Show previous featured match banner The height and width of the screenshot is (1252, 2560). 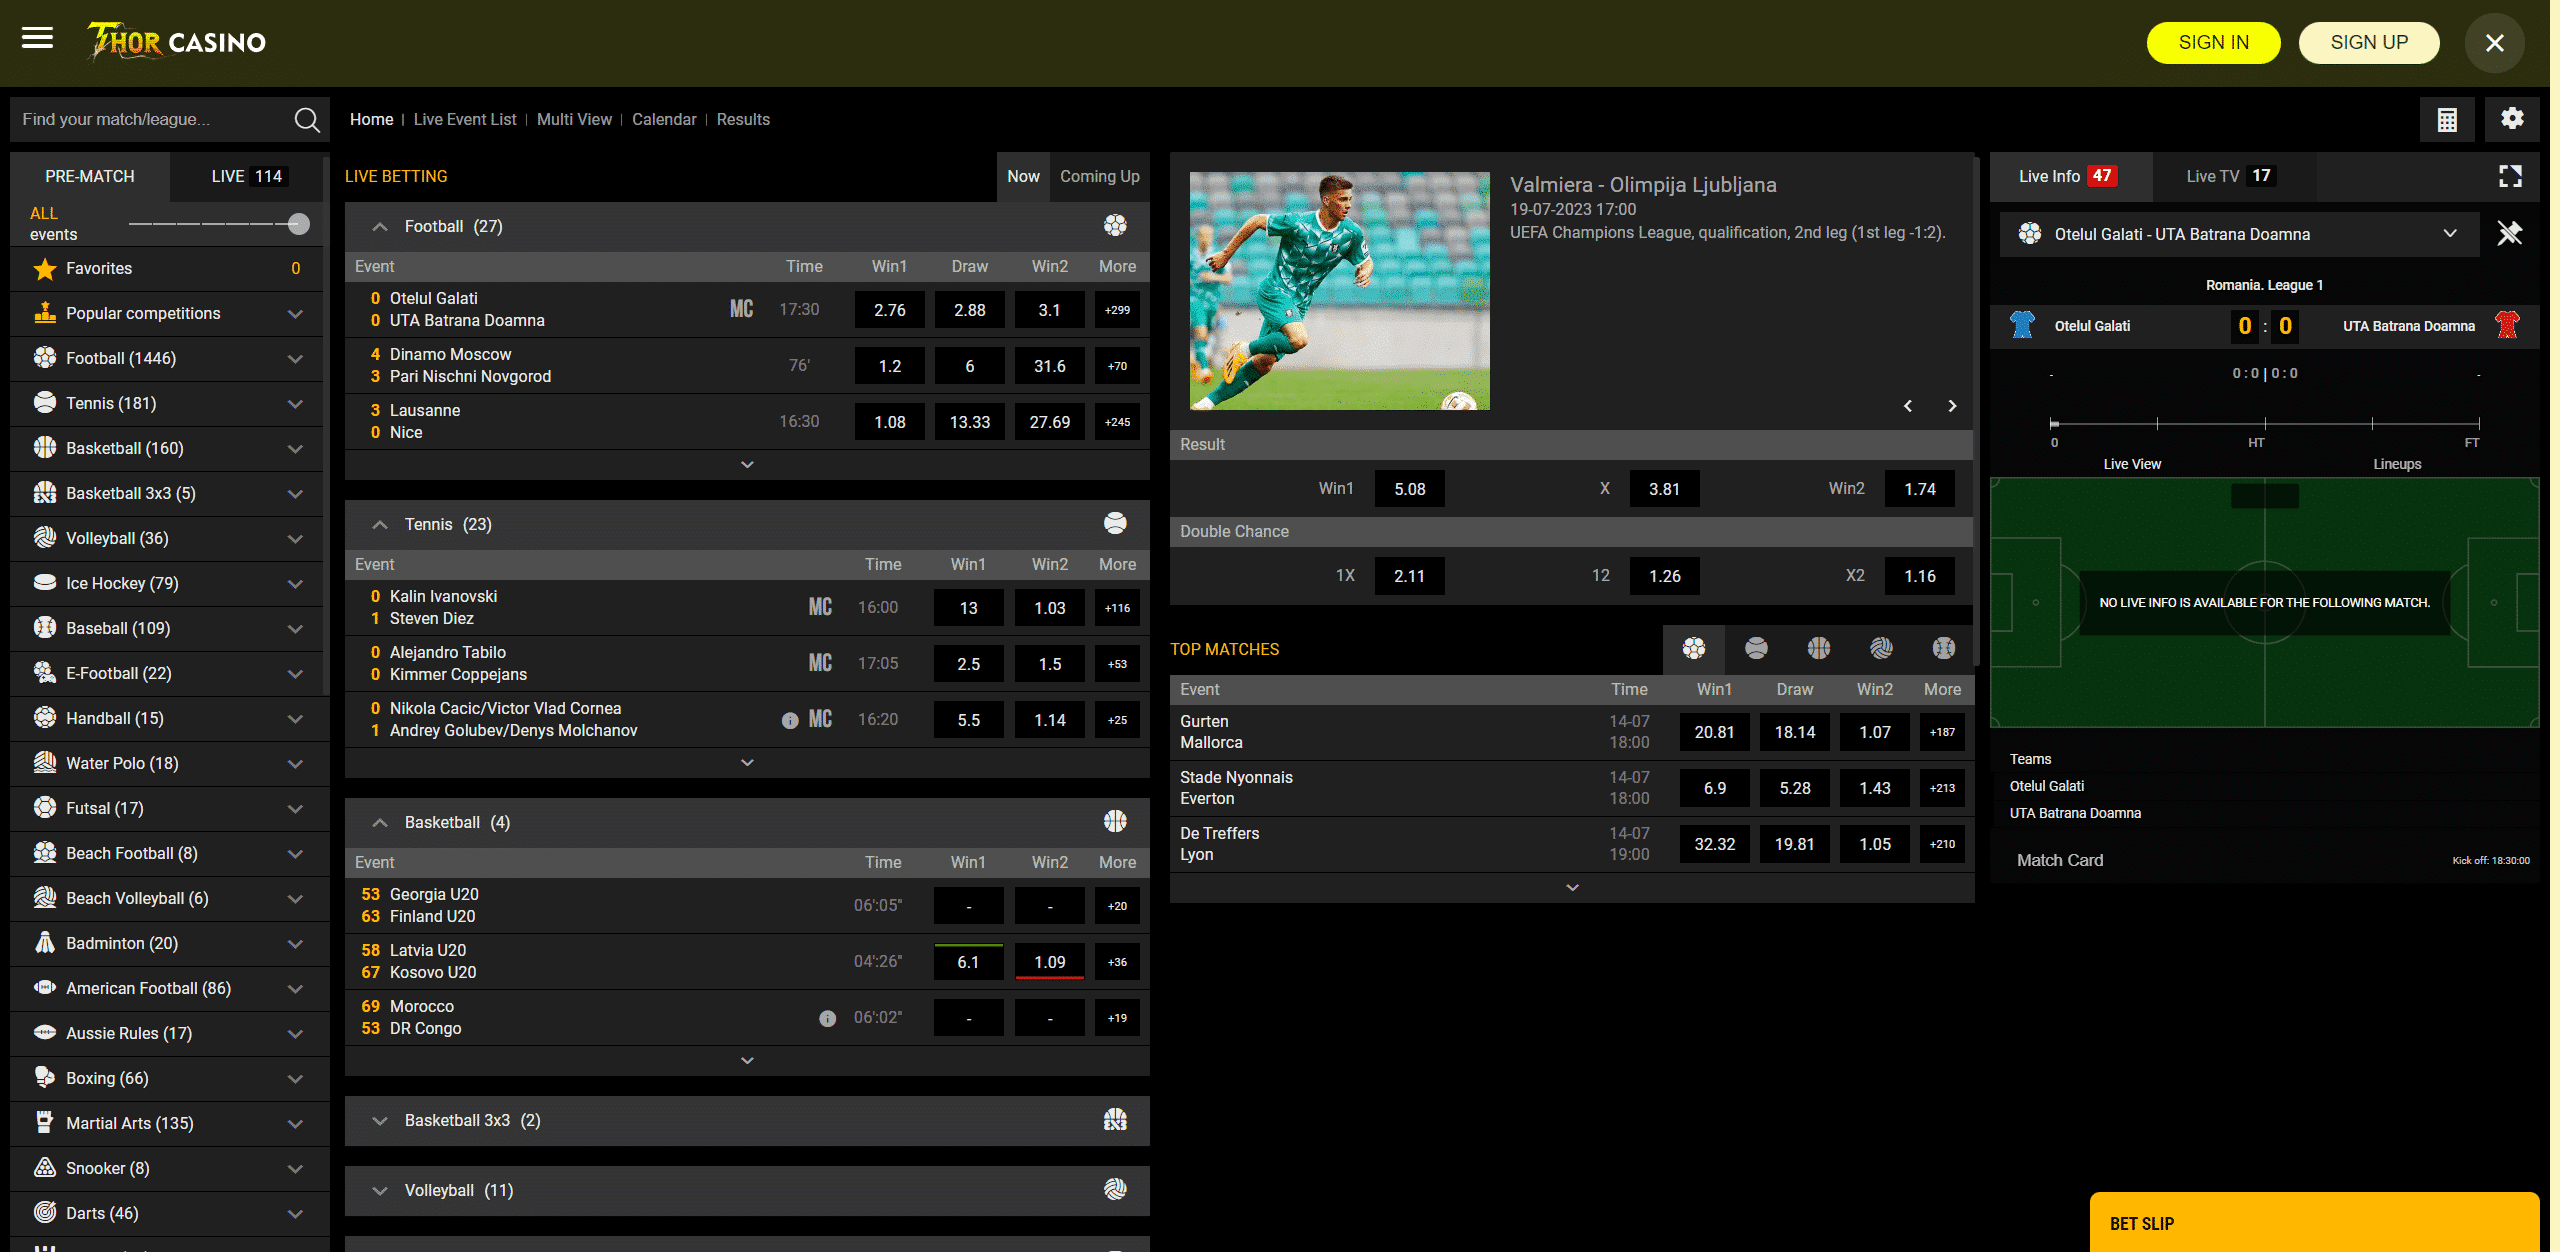(x=1908, y=406)
